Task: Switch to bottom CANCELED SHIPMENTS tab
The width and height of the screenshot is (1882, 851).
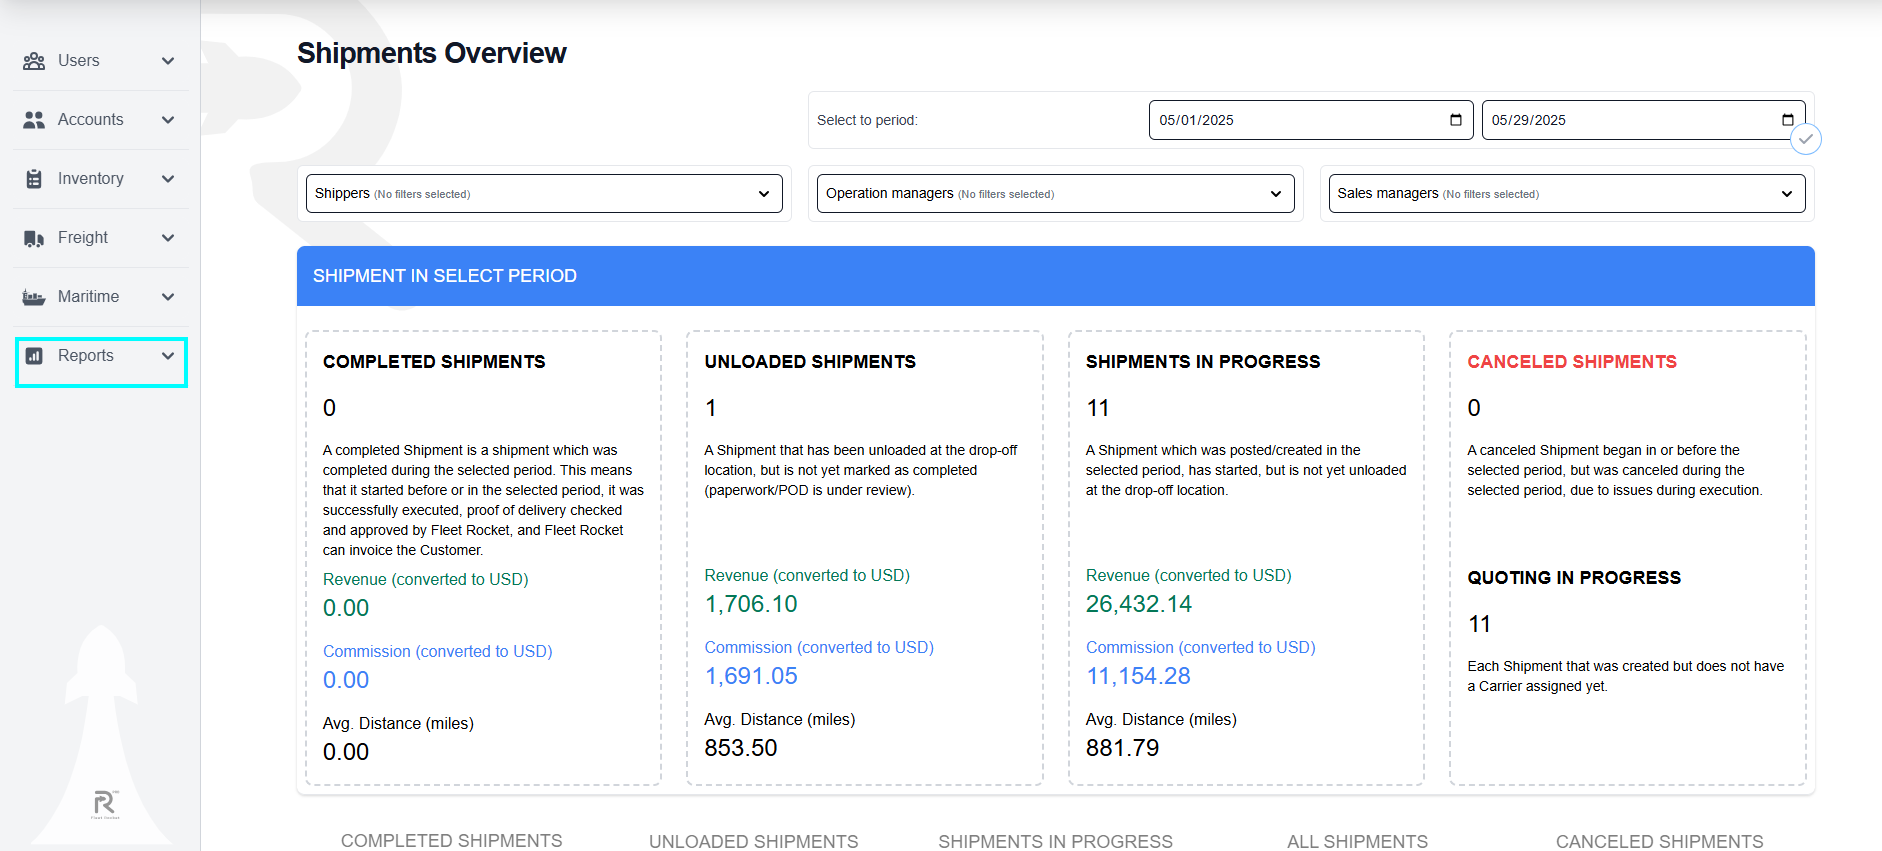Action: point(1659,842)
